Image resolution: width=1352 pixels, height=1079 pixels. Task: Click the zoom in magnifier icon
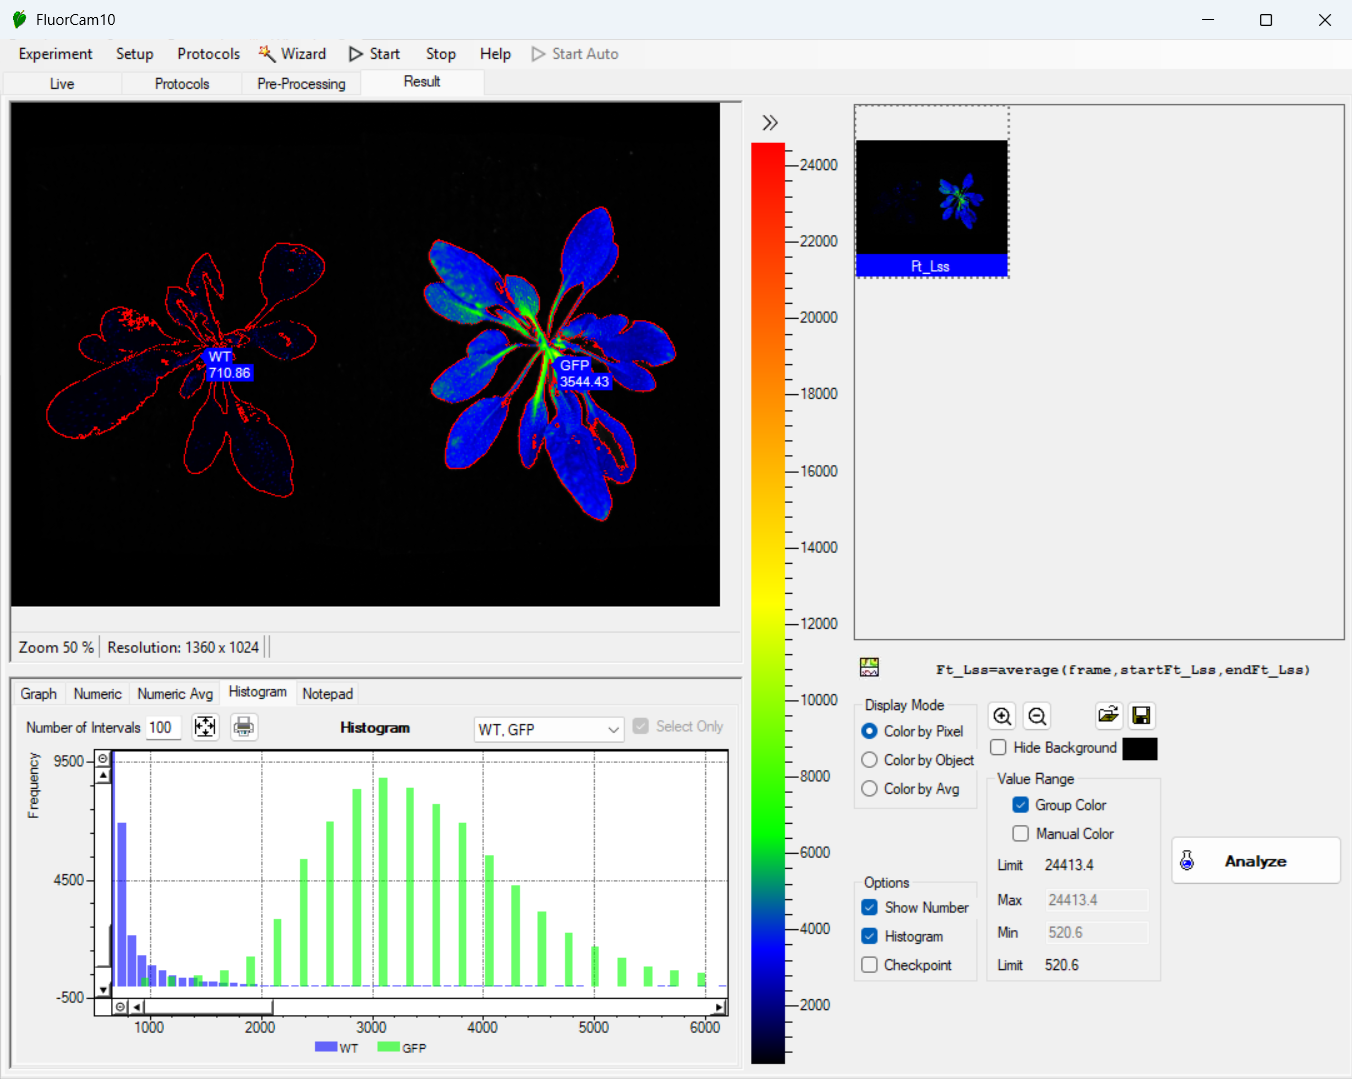pos(1002,716)
